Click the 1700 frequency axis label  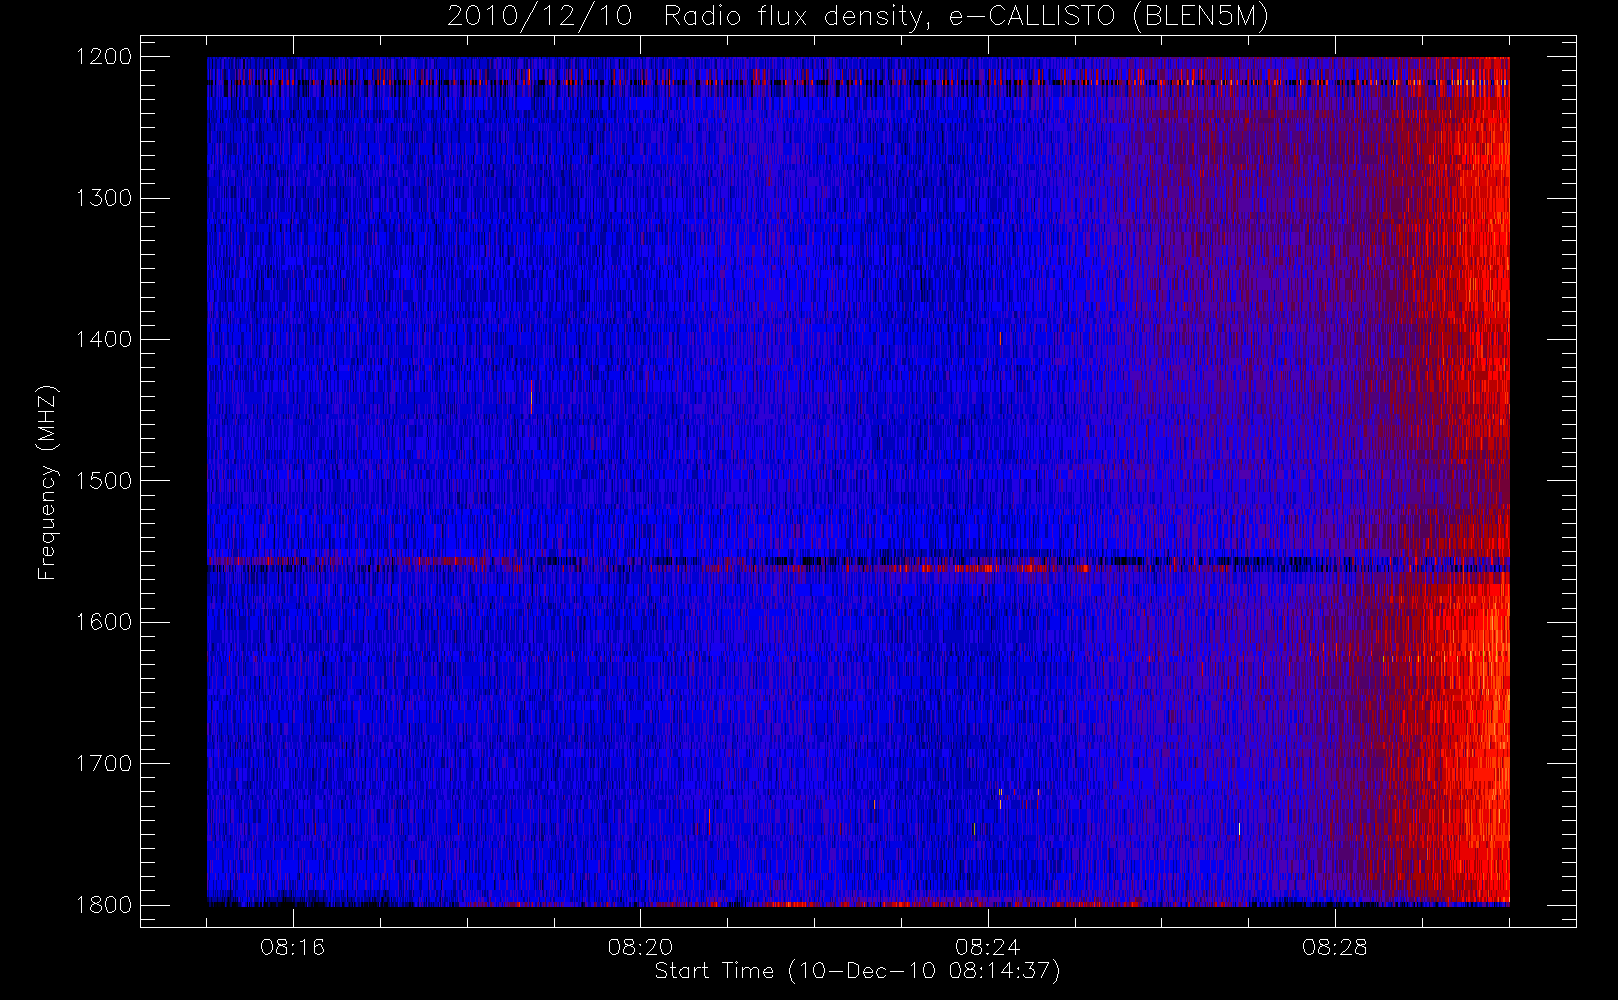click(104, 763)
